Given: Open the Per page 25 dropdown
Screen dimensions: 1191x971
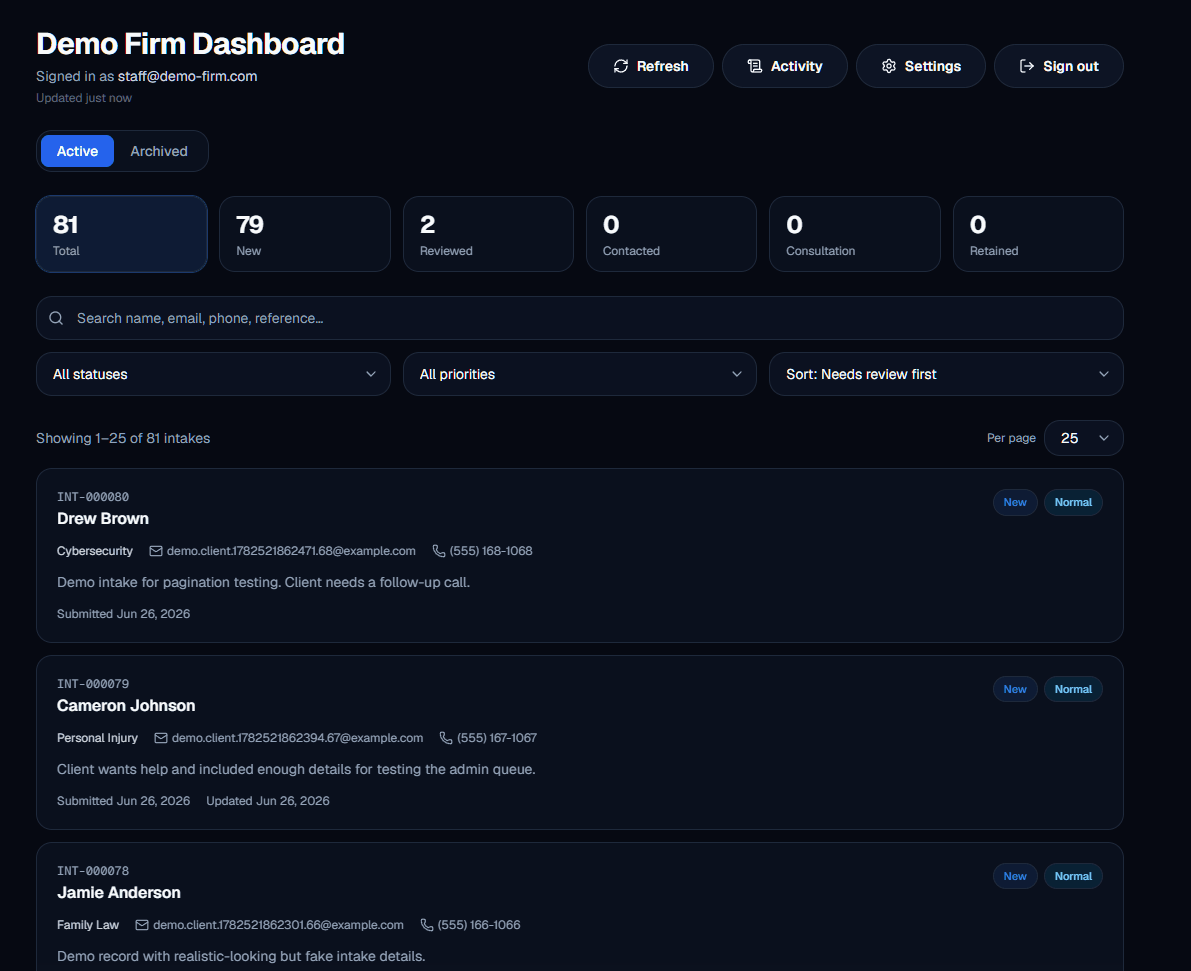Looking at the screenshot, I should point(1084,438).
